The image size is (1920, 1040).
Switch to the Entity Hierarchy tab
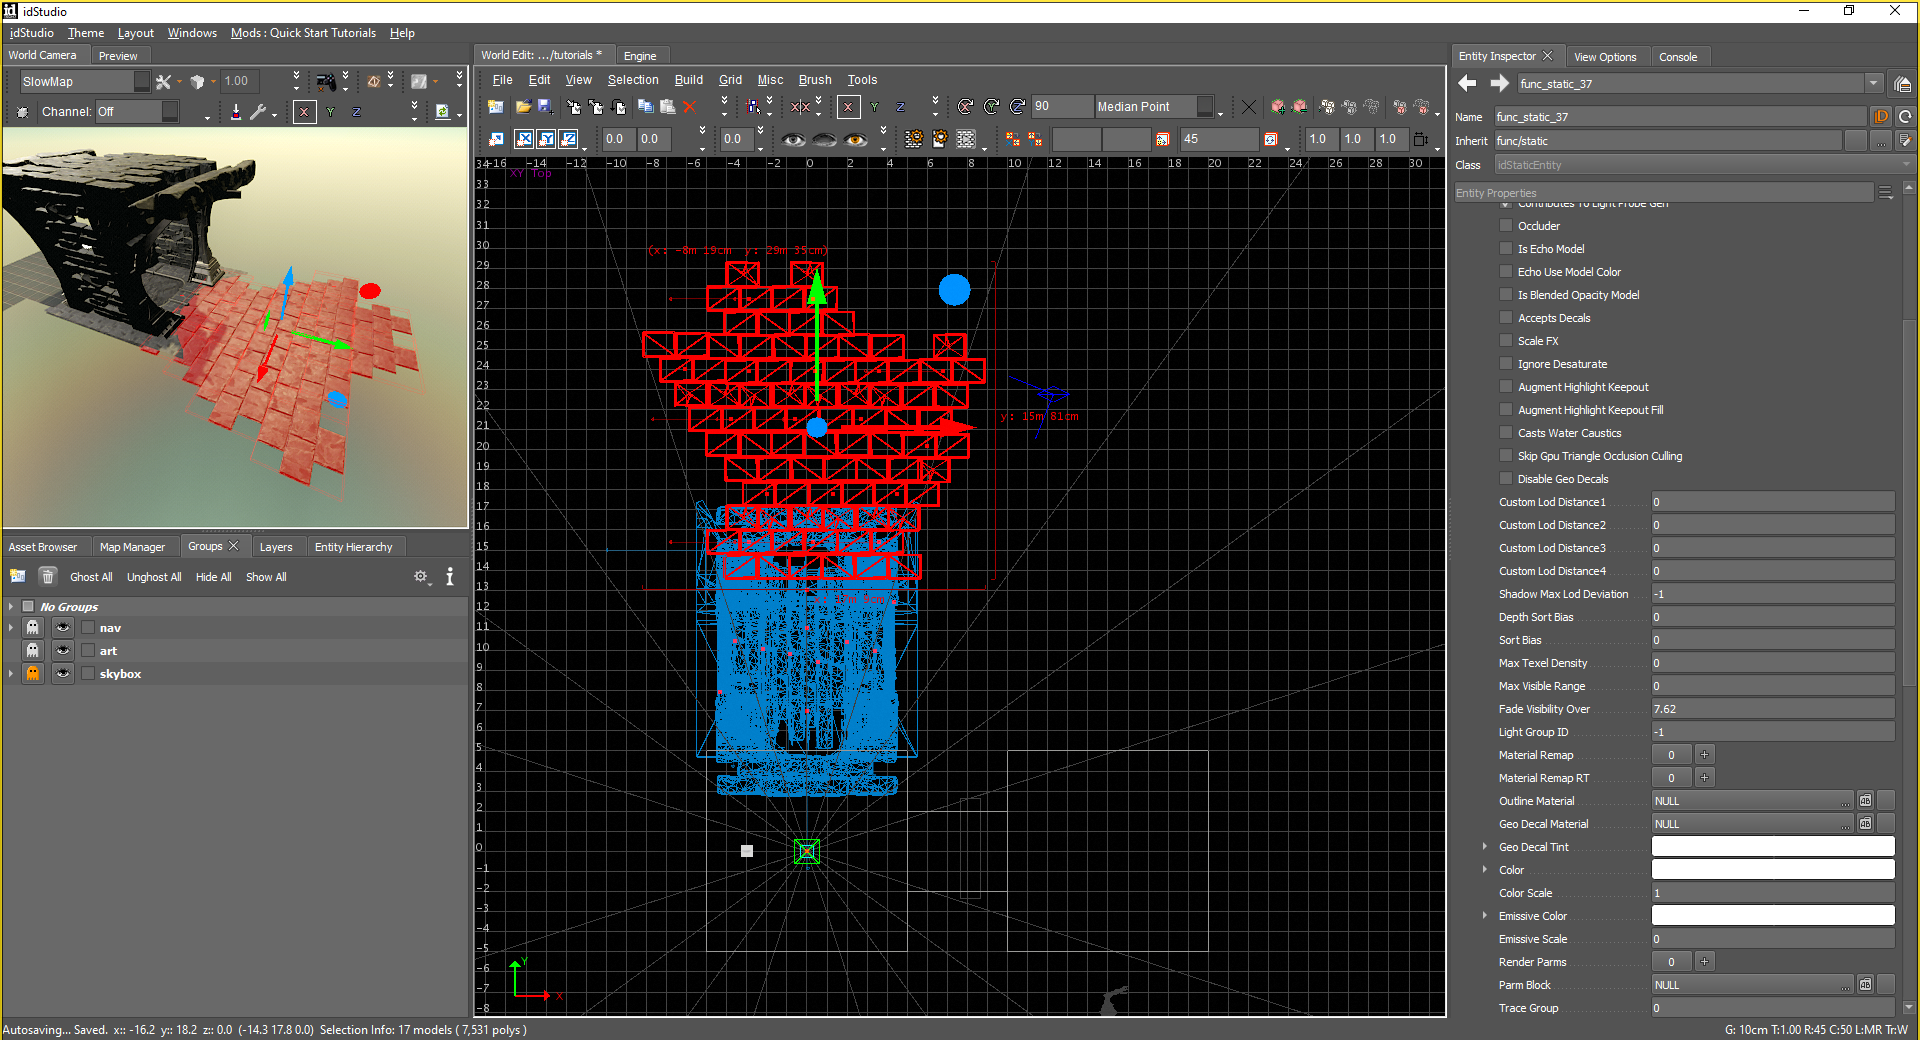coord(353,547)
